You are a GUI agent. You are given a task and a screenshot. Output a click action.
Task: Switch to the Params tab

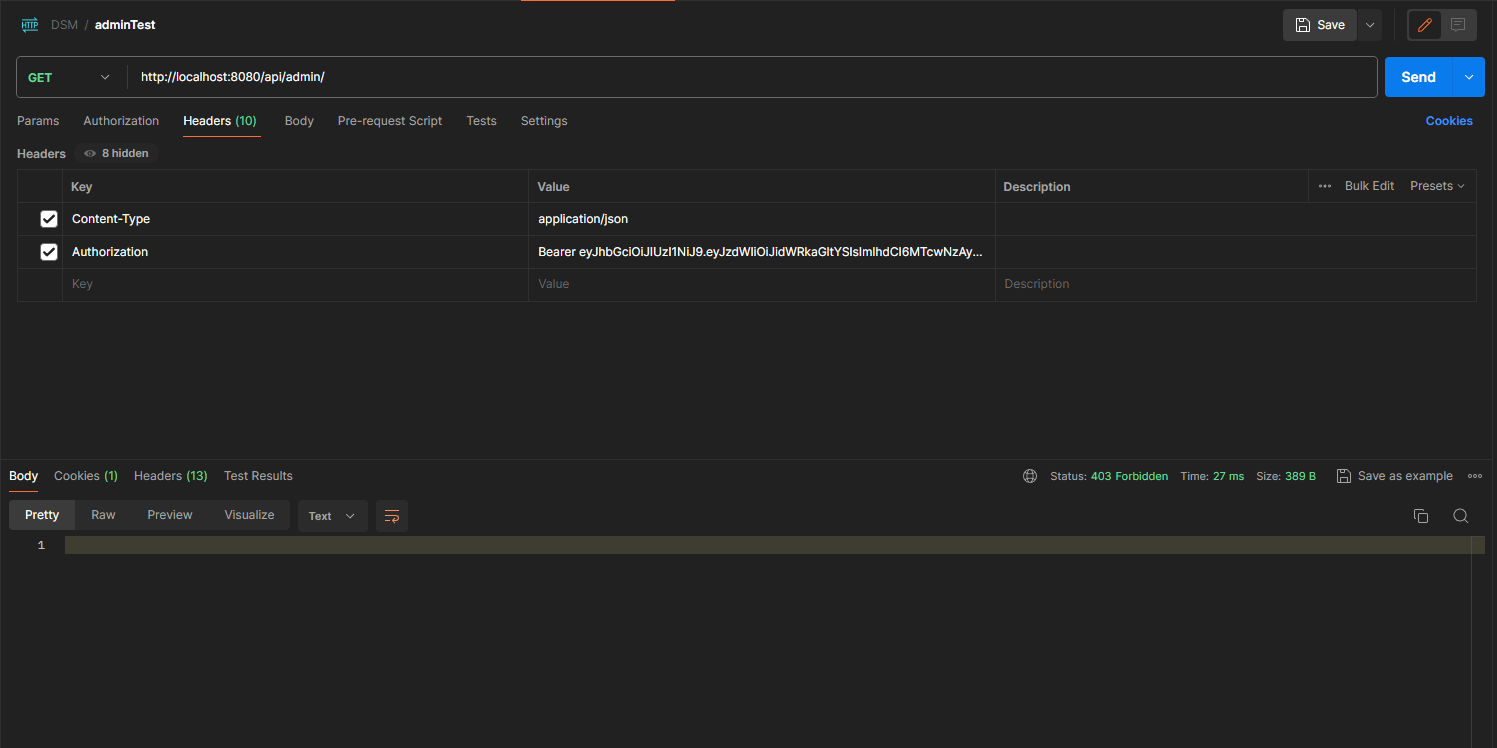coord(38,121)
